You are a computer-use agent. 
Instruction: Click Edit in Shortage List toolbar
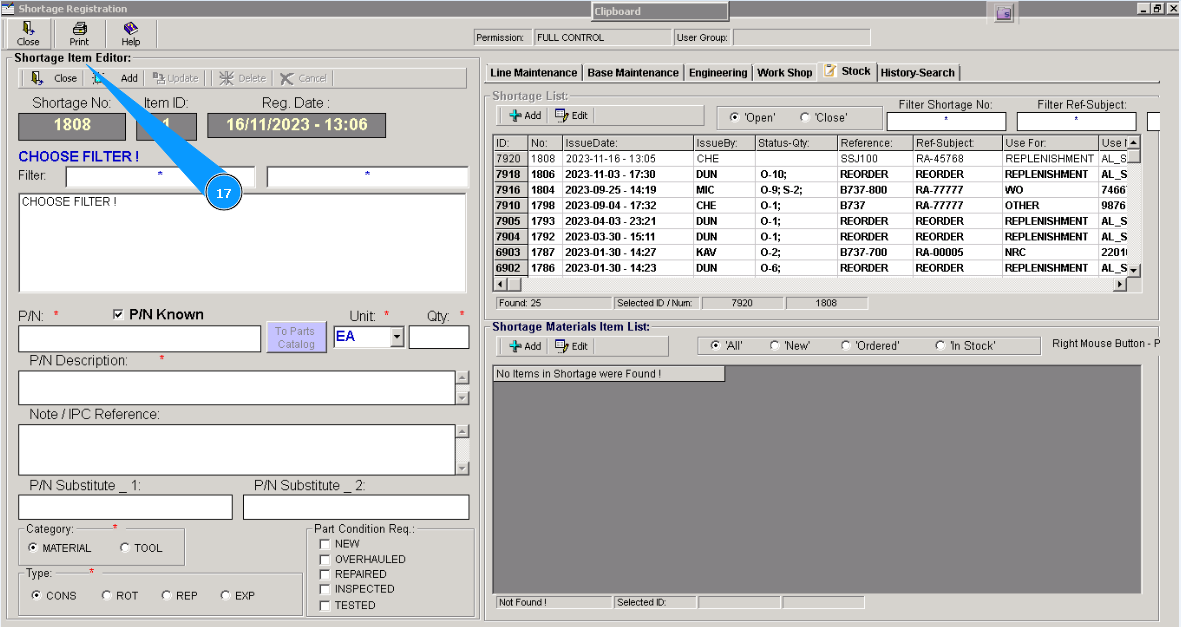click(571, 116)
